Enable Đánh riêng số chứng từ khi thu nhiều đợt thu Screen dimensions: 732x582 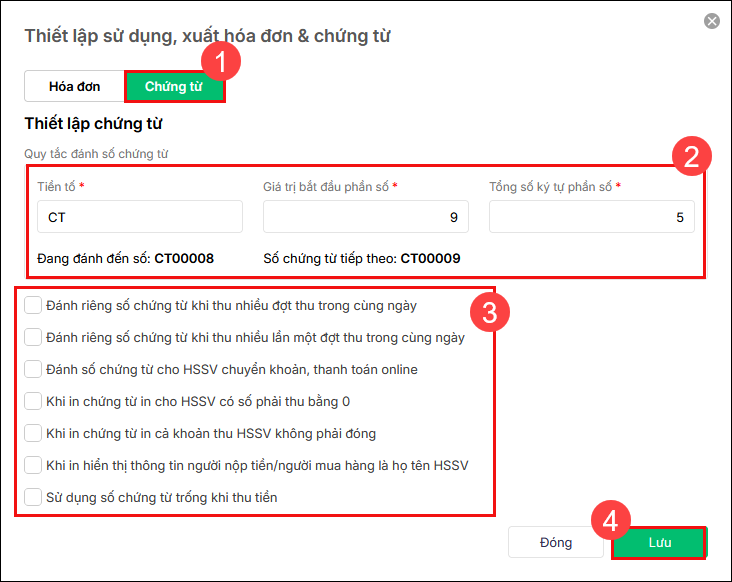33,305
